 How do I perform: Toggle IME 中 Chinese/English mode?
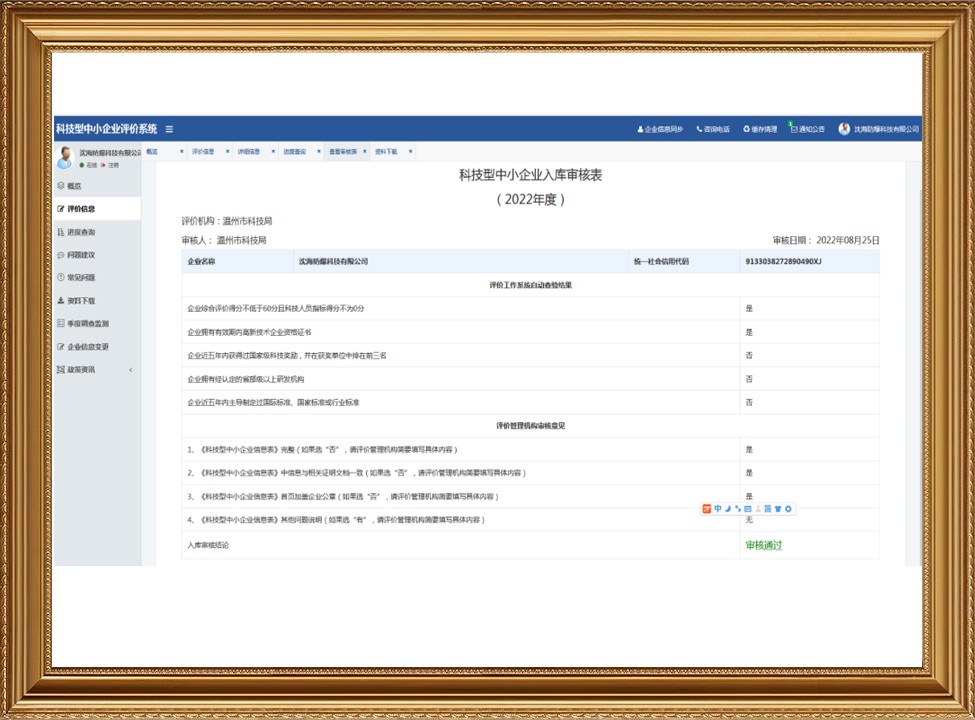(717, 509)
